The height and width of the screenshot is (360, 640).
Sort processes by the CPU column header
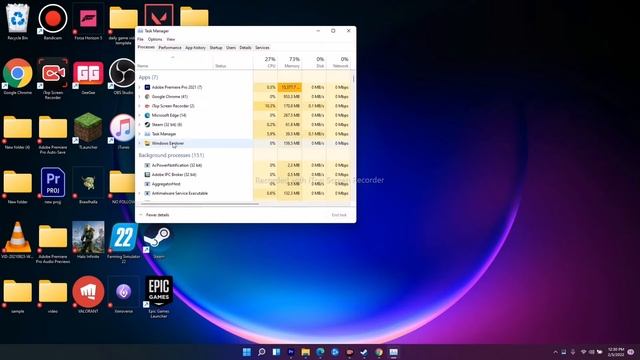[265, 62]
